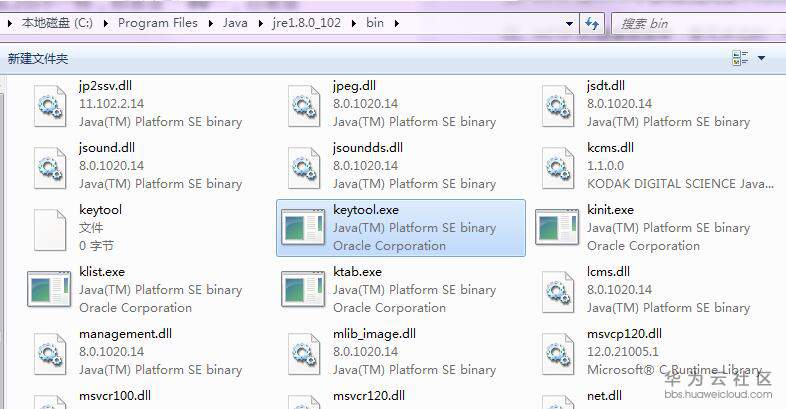The height and width of the screenshot is (409, 786).
Task: Select the file name jp2ssv.dll
Action: click(105, 86)
